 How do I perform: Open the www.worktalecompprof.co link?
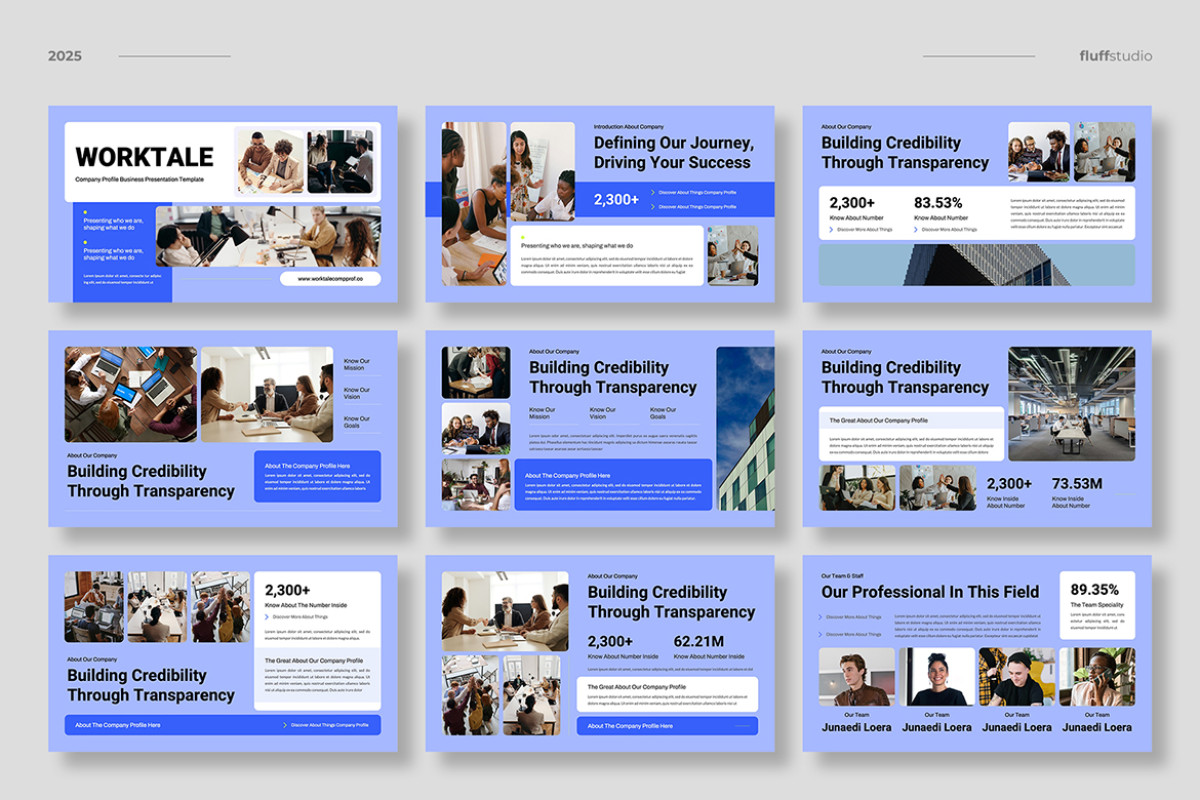(x=330, y=278)
